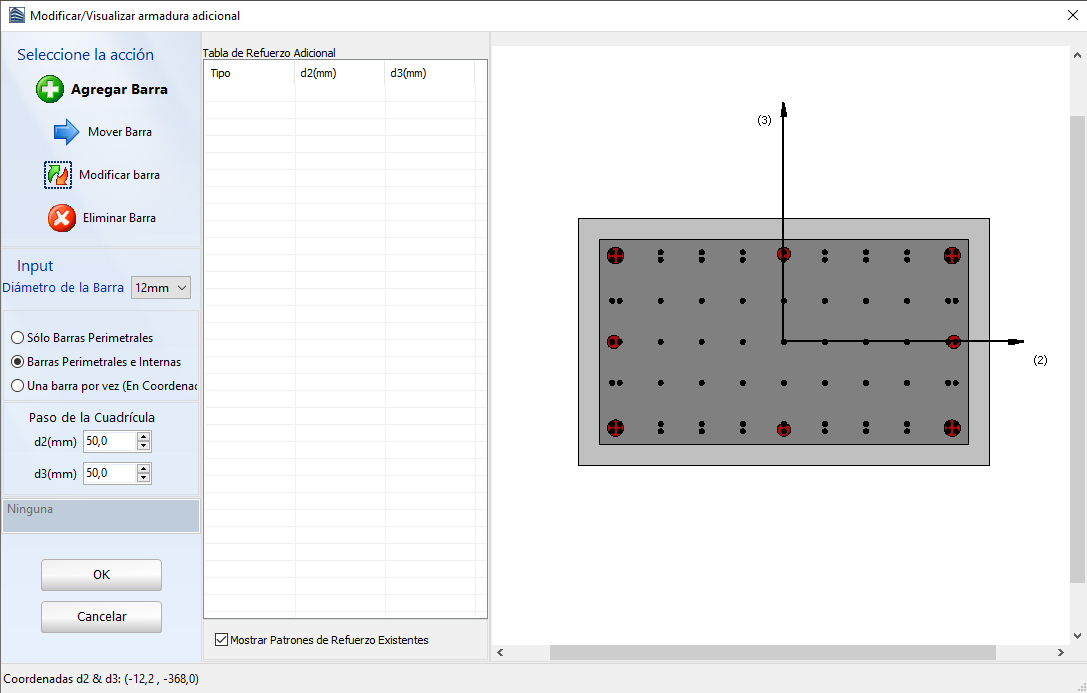Click the bottom-right red corner rebar
Screen dimensions: 1087x693
point(952,428)
